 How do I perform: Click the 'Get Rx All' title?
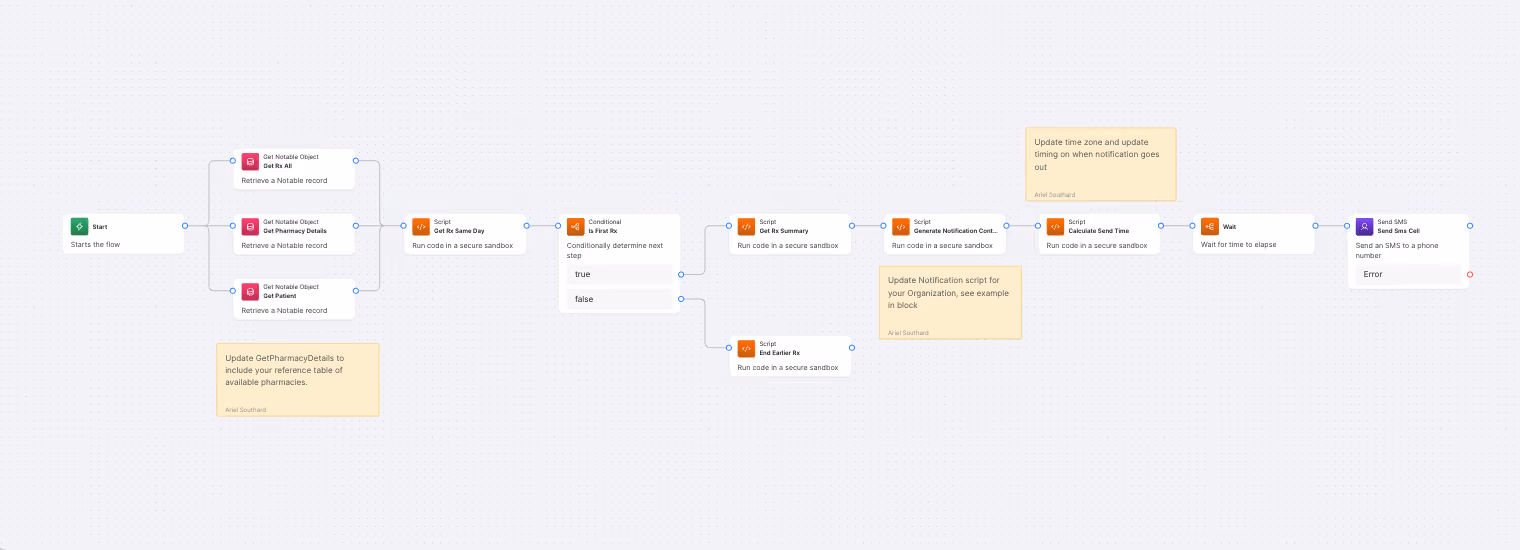pos(277,166)
